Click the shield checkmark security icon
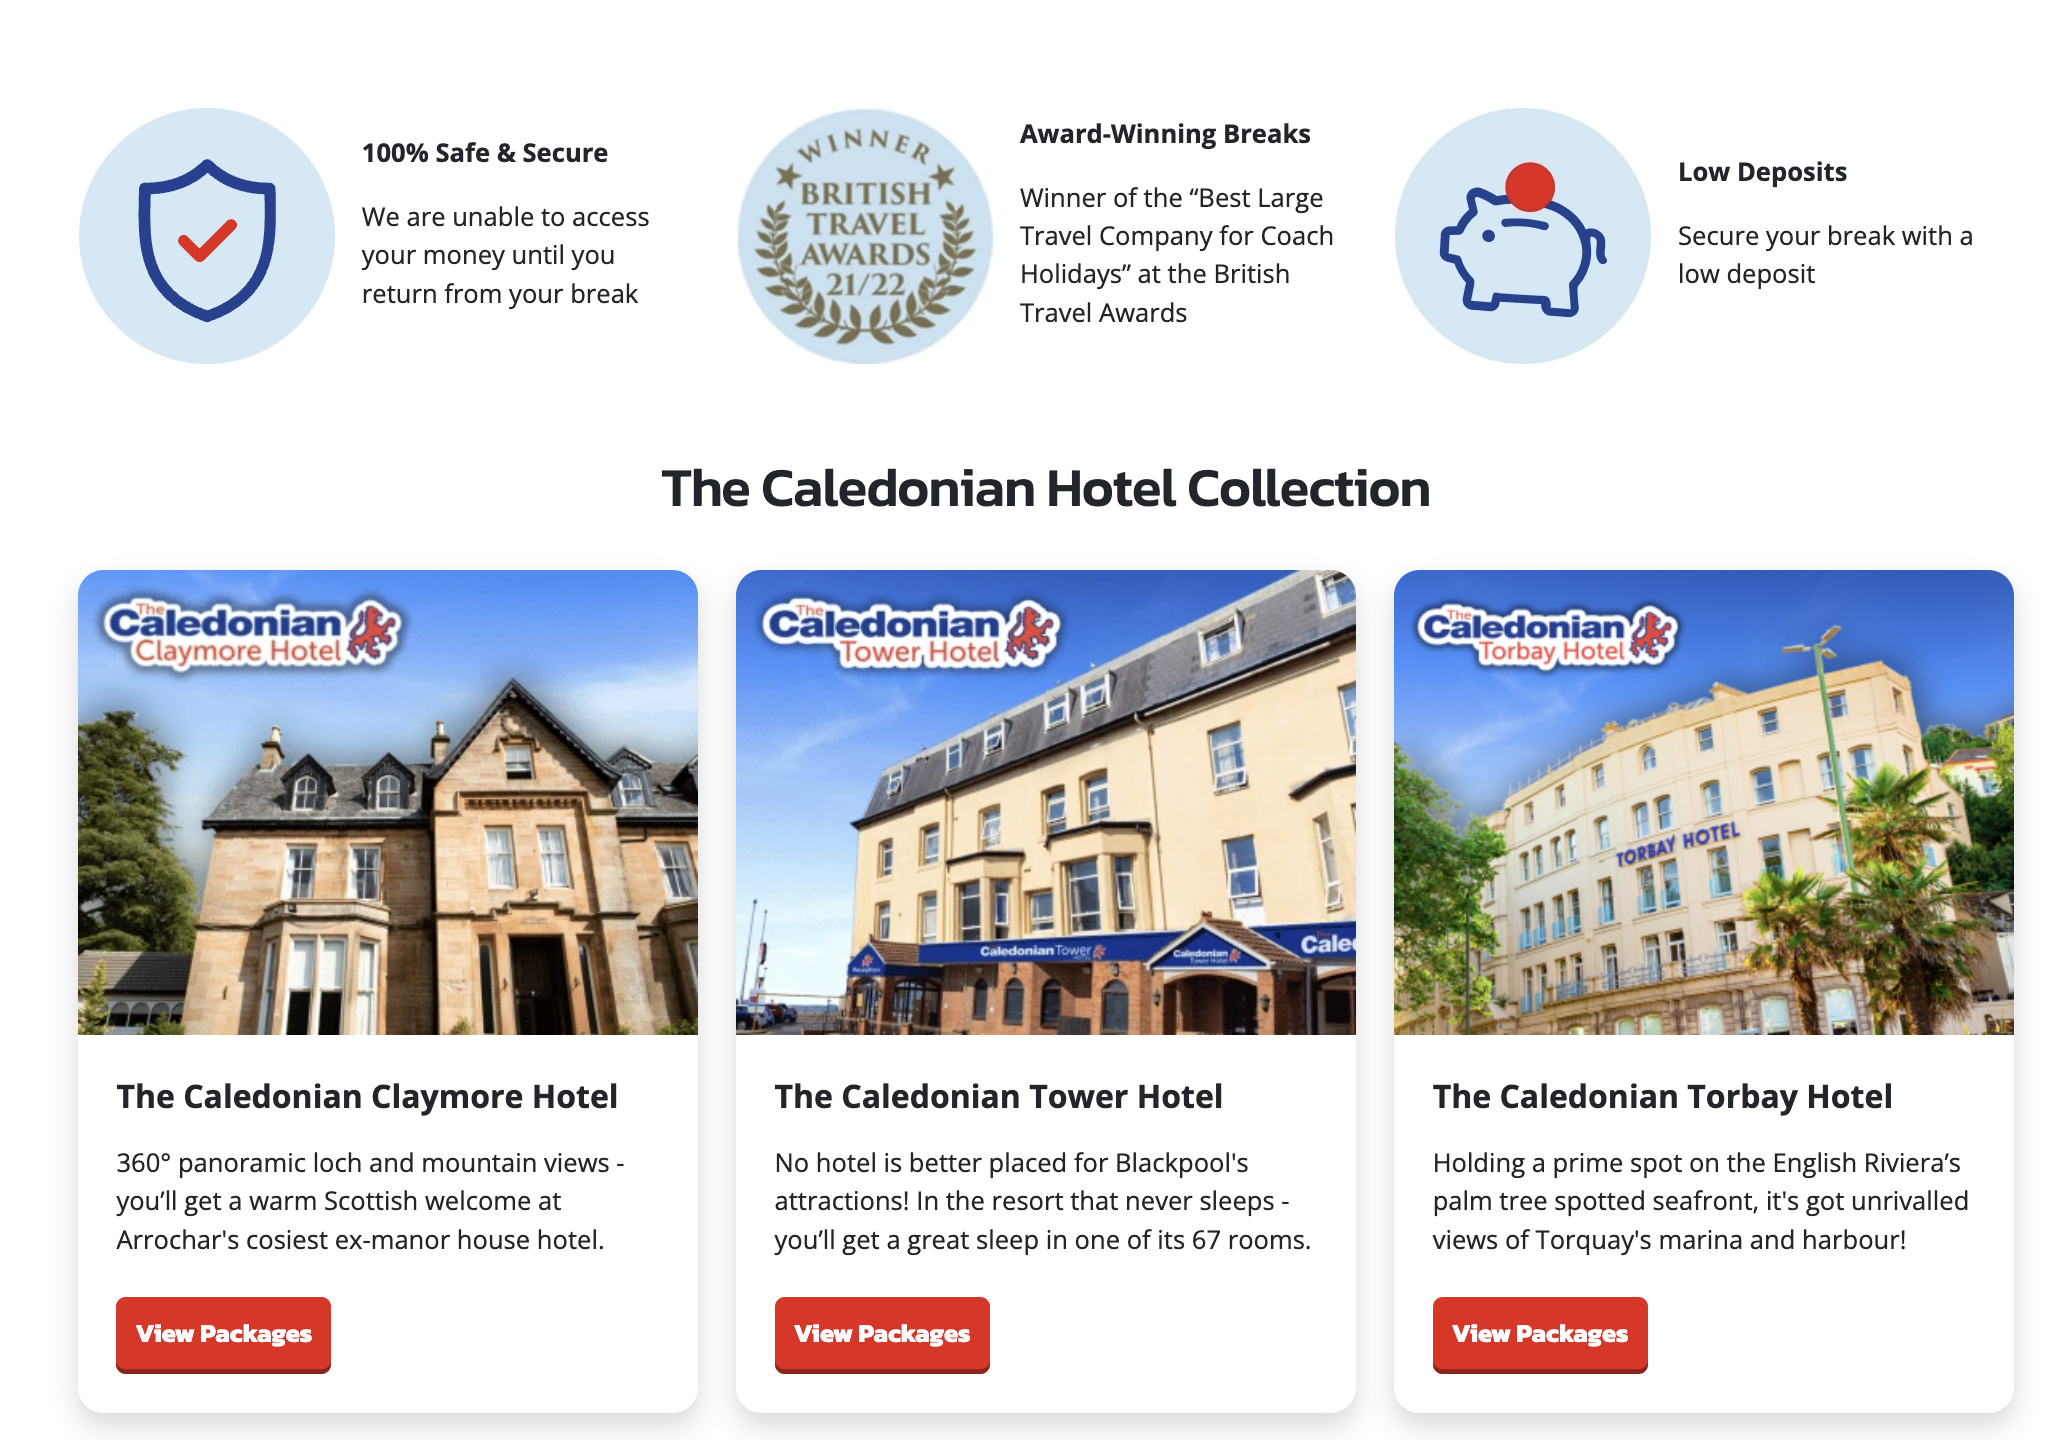2048x1440 pixels. click(x=207, y=236)
